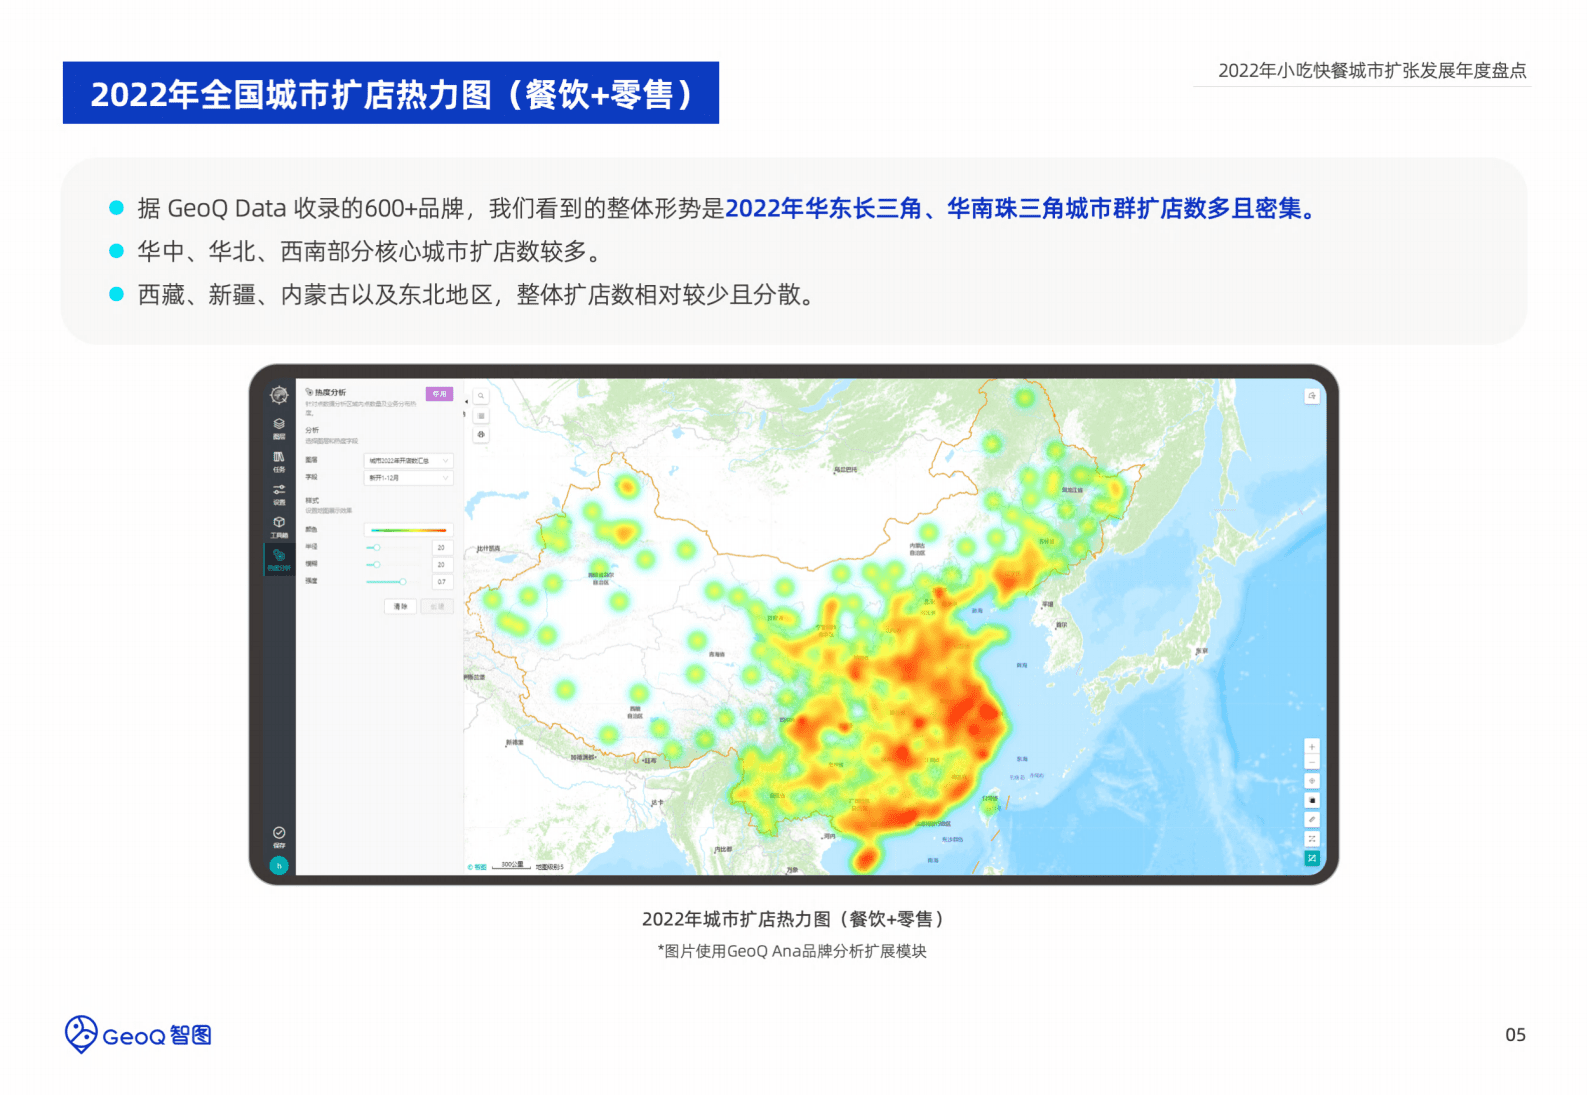Zoom out with the map minus button
This screenshot has width=1587, height=1095.
1312,762
